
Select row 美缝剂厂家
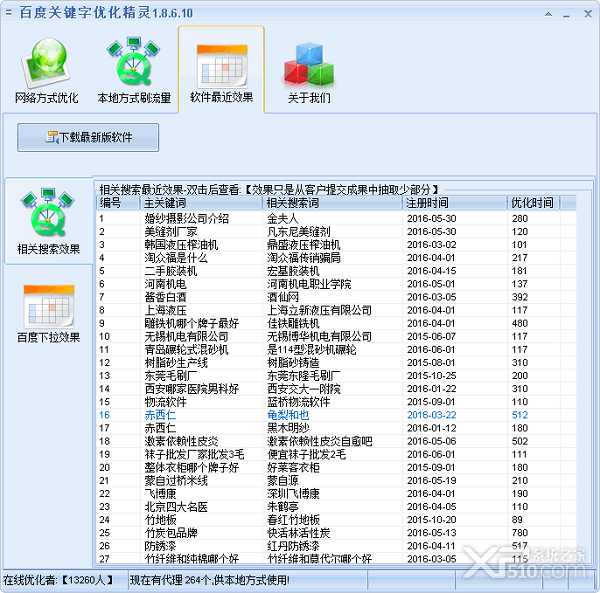point(336,231)
